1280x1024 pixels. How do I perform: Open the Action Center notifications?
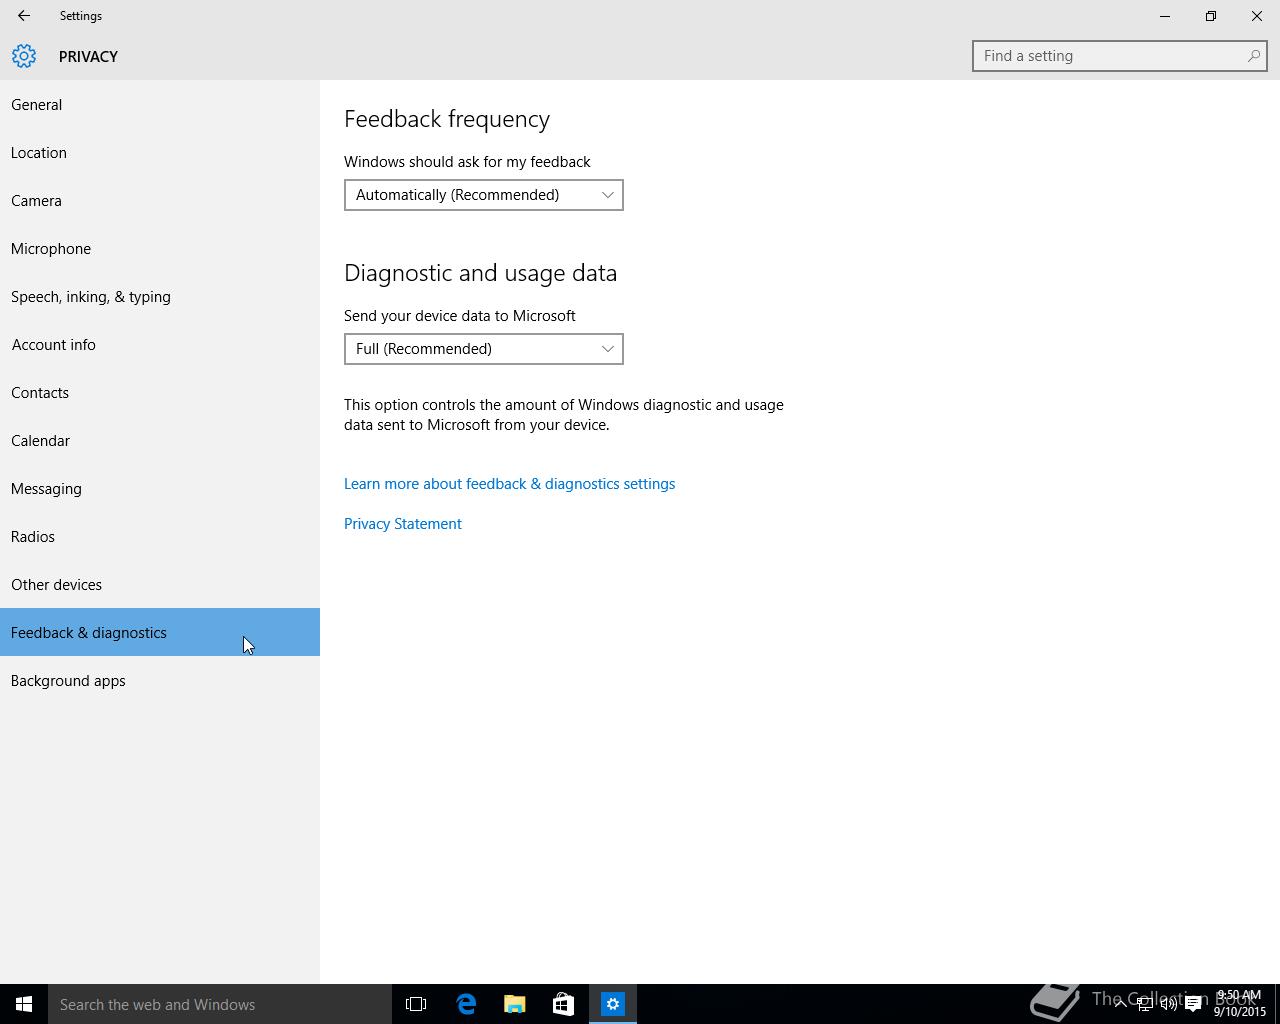pos(1193,1004)
